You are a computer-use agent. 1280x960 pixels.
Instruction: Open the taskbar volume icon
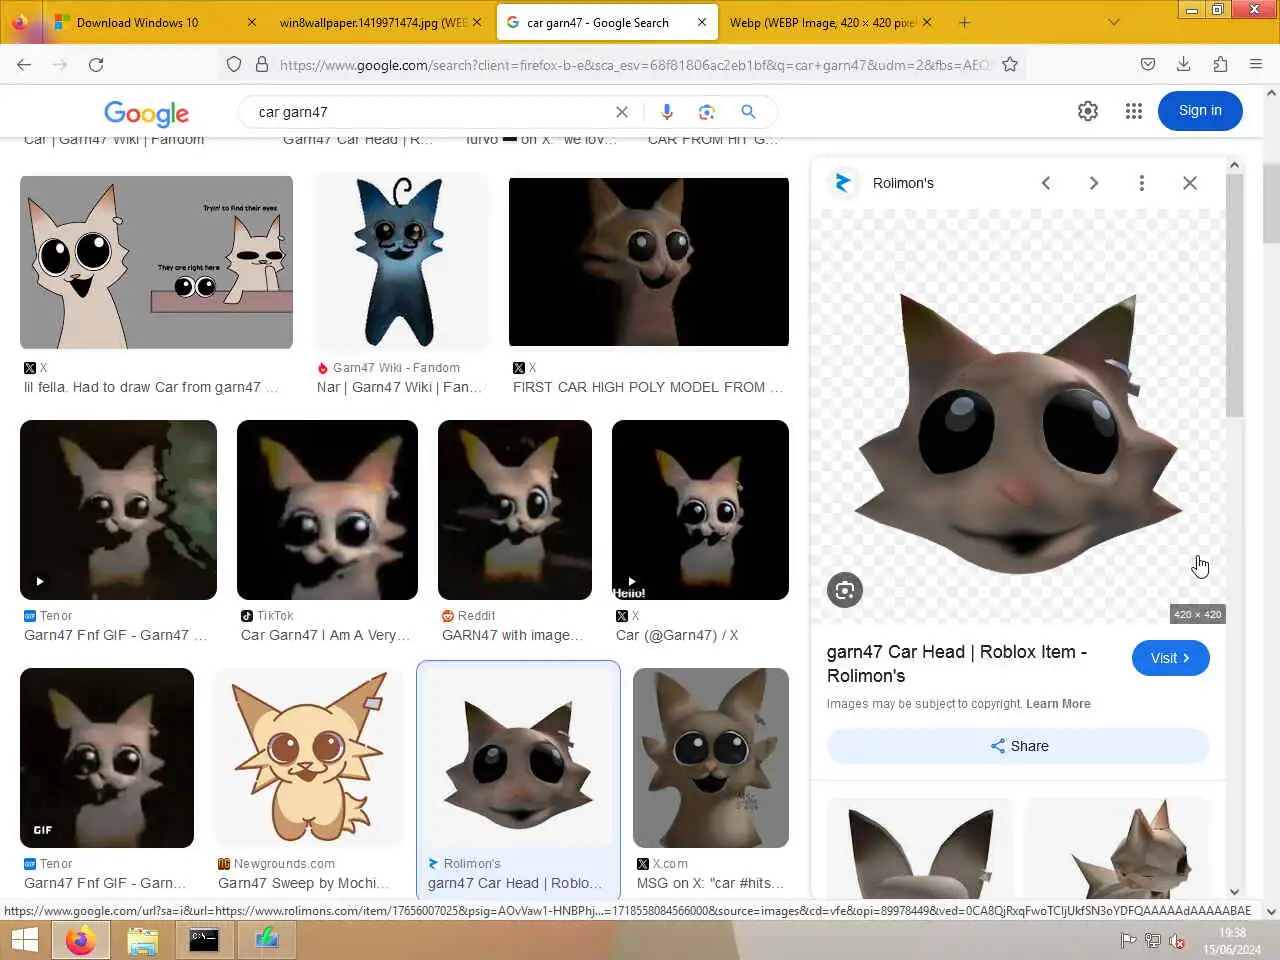[1177, 941]
